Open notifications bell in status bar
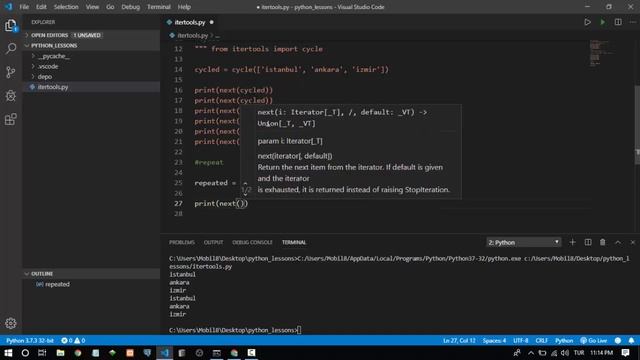 click(631, 340)
